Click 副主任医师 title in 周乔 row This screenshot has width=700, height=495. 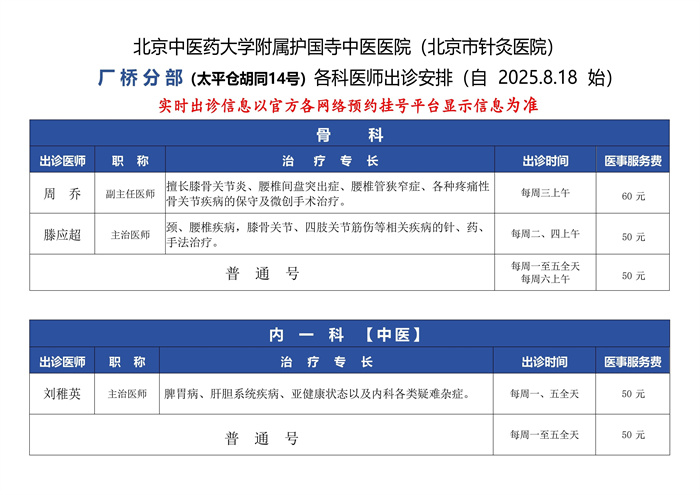pyautogui.click(x=130, y=194)
